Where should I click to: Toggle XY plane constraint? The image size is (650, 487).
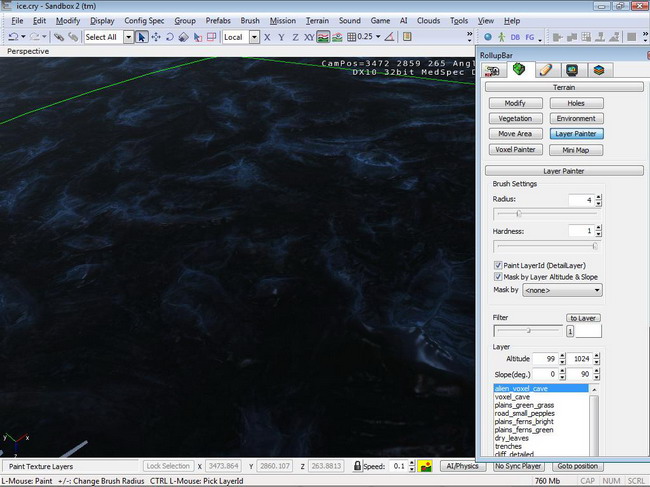[x=309, y=37]
